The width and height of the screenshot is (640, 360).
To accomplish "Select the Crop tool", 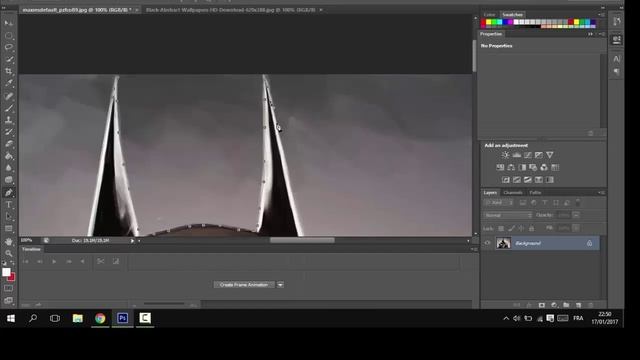I will (9, 71).
